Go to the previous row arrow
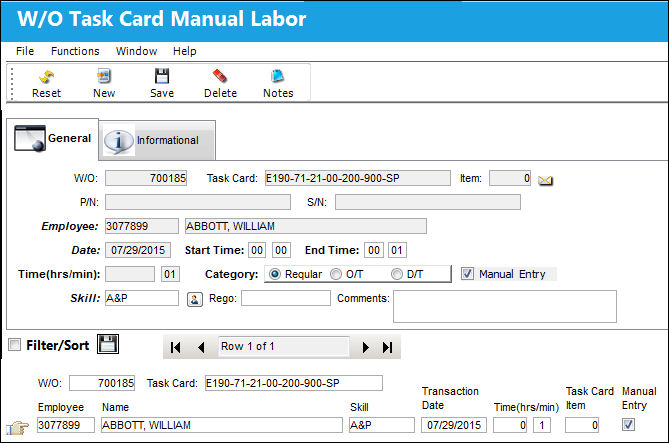 pyautogui.click(x=201, y=347)
